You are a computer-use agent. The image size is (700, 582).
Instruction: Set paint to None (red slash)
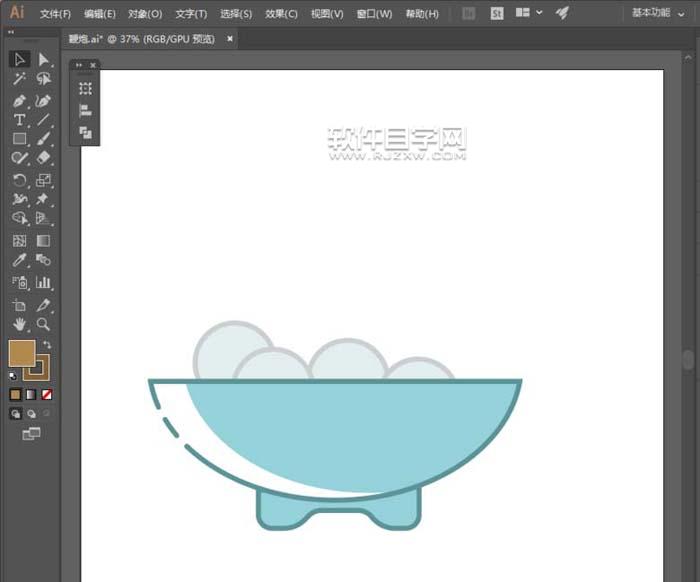(x=46, y=394)
